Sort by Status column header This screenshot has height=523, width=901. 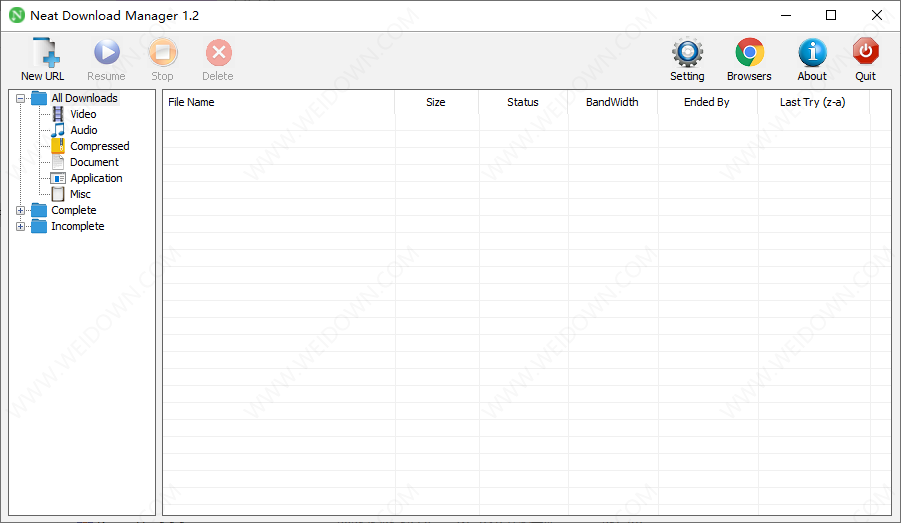(523, 102)
